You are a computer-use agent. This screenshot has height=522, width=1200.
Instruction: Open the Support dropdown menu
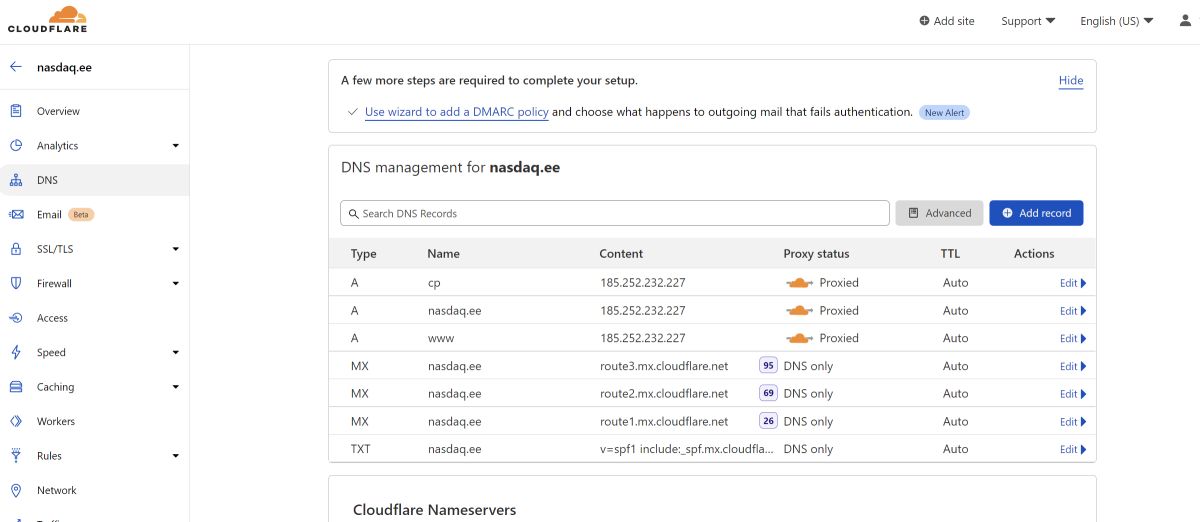coord(1028,21)
